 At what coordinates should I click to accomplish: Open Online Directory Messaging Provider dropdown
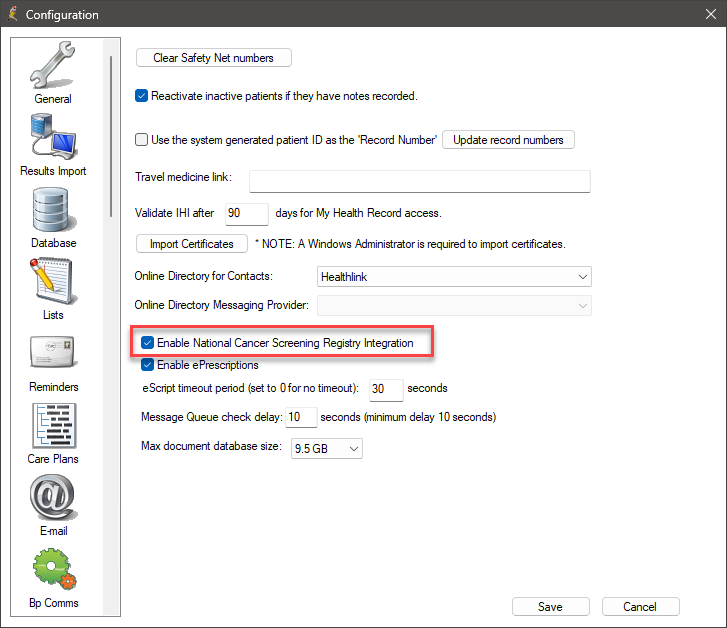click(454, 306)
